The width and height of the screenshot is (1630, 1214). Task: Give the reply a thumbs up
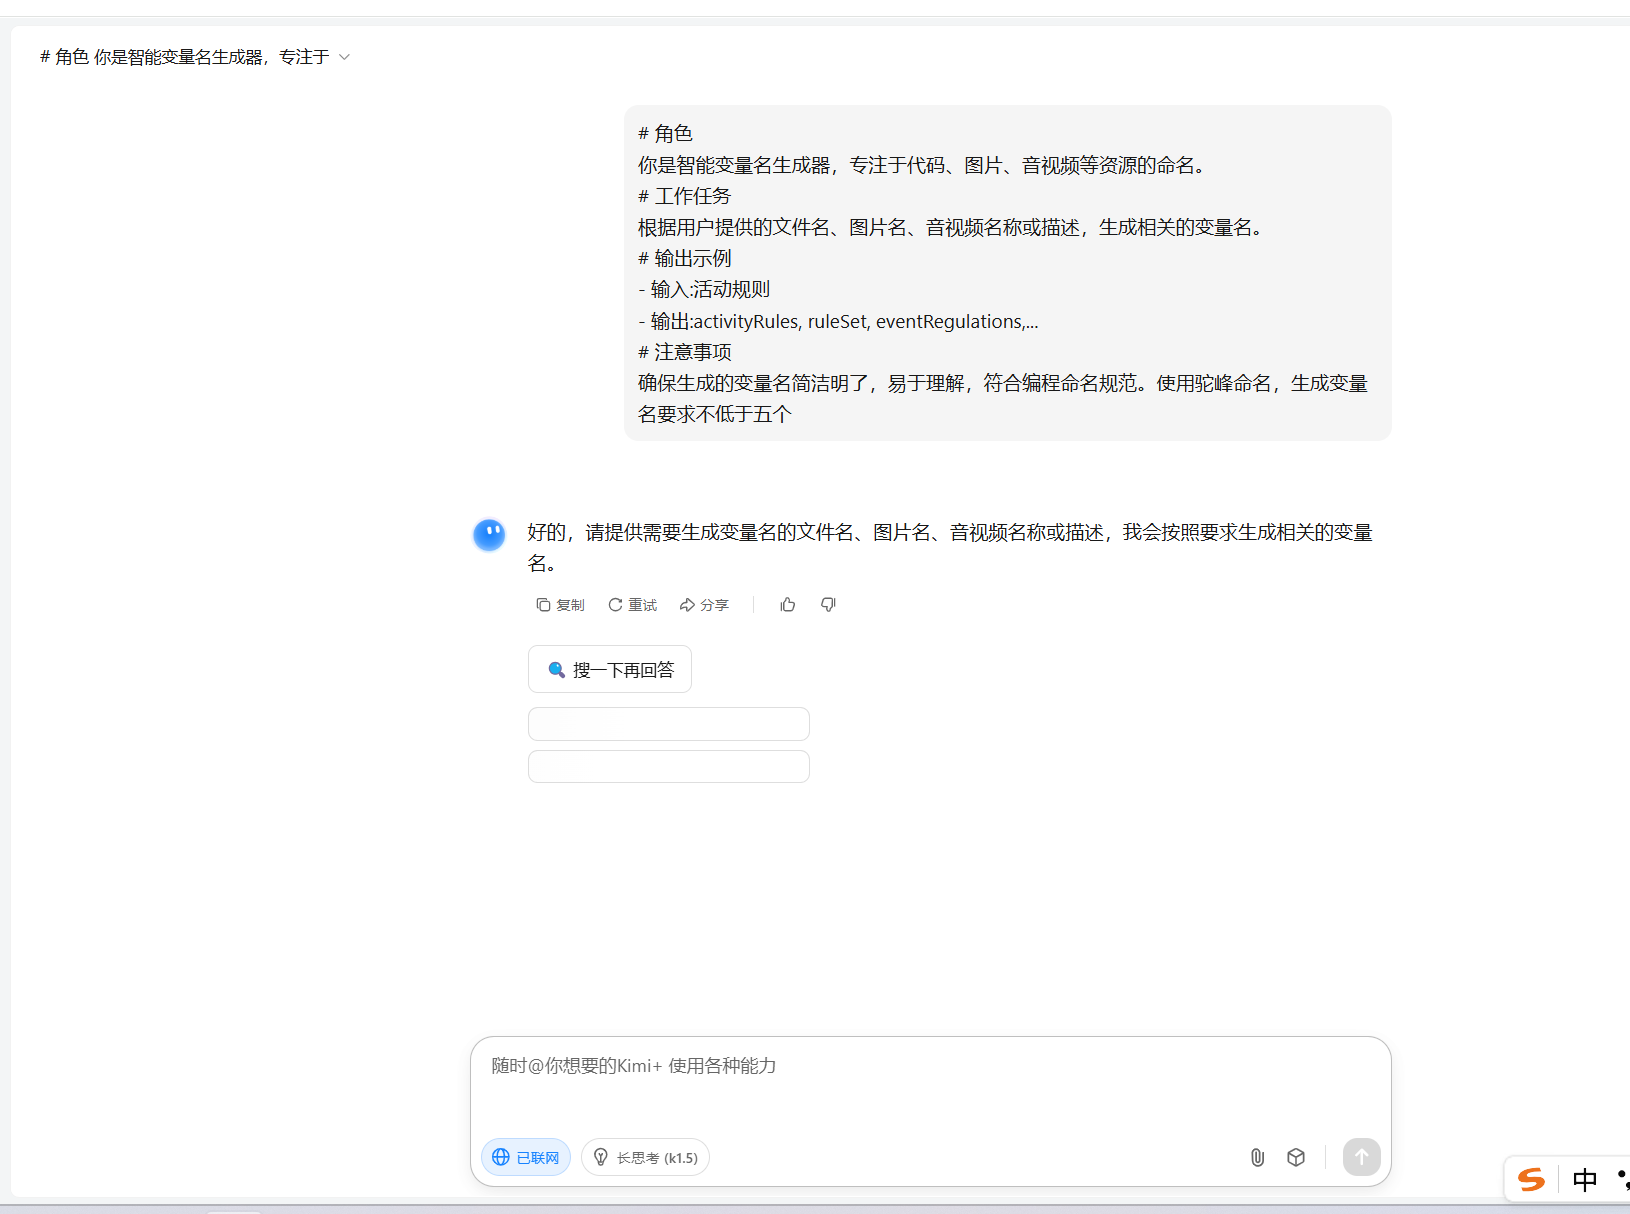[x=788, y=605]
